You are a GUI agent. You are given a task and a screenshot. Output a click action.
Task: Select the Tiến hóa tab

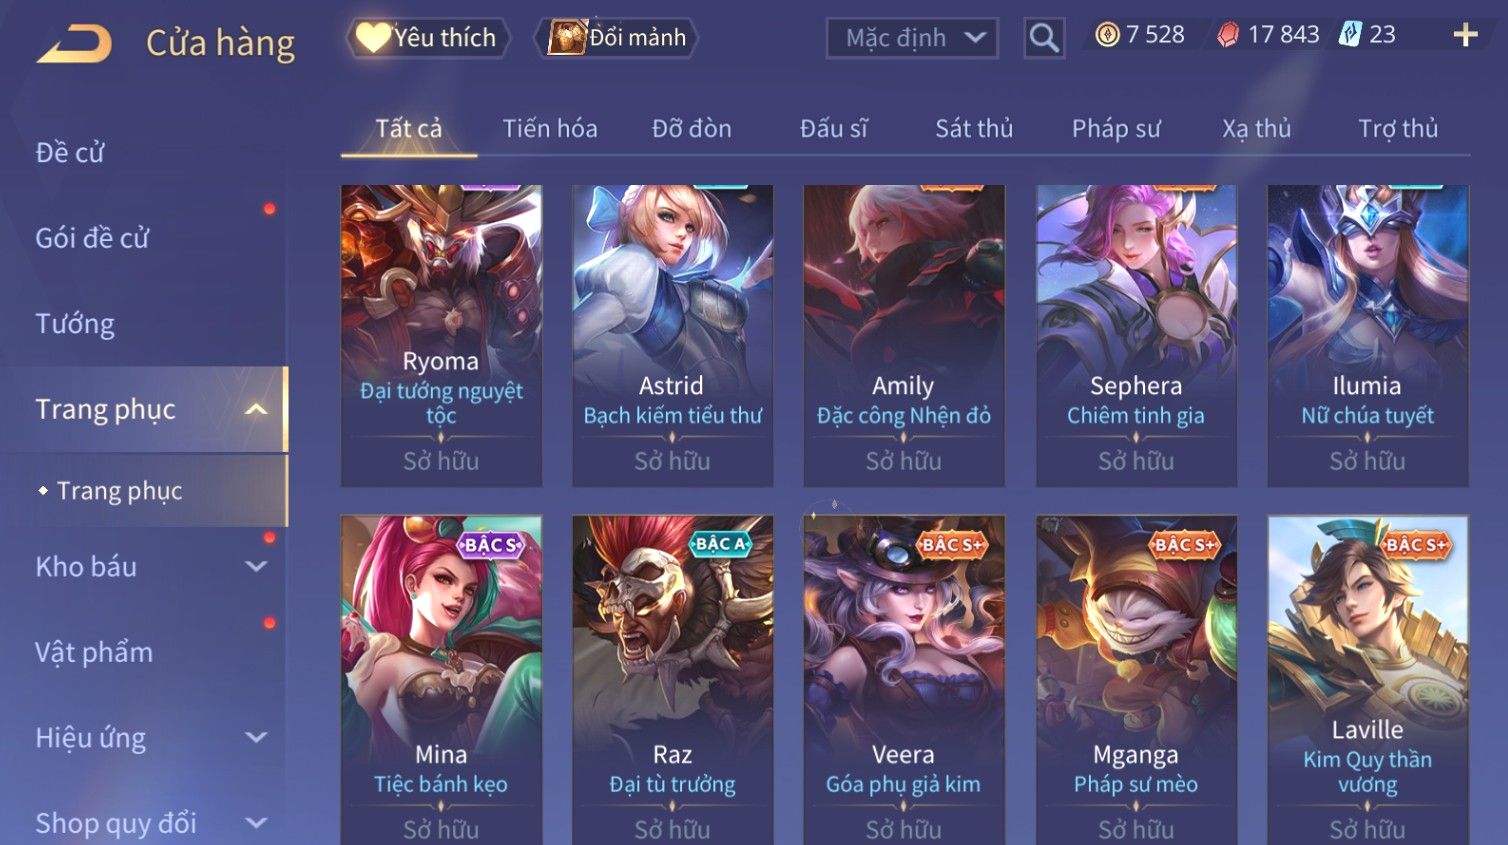click(550, 128)
